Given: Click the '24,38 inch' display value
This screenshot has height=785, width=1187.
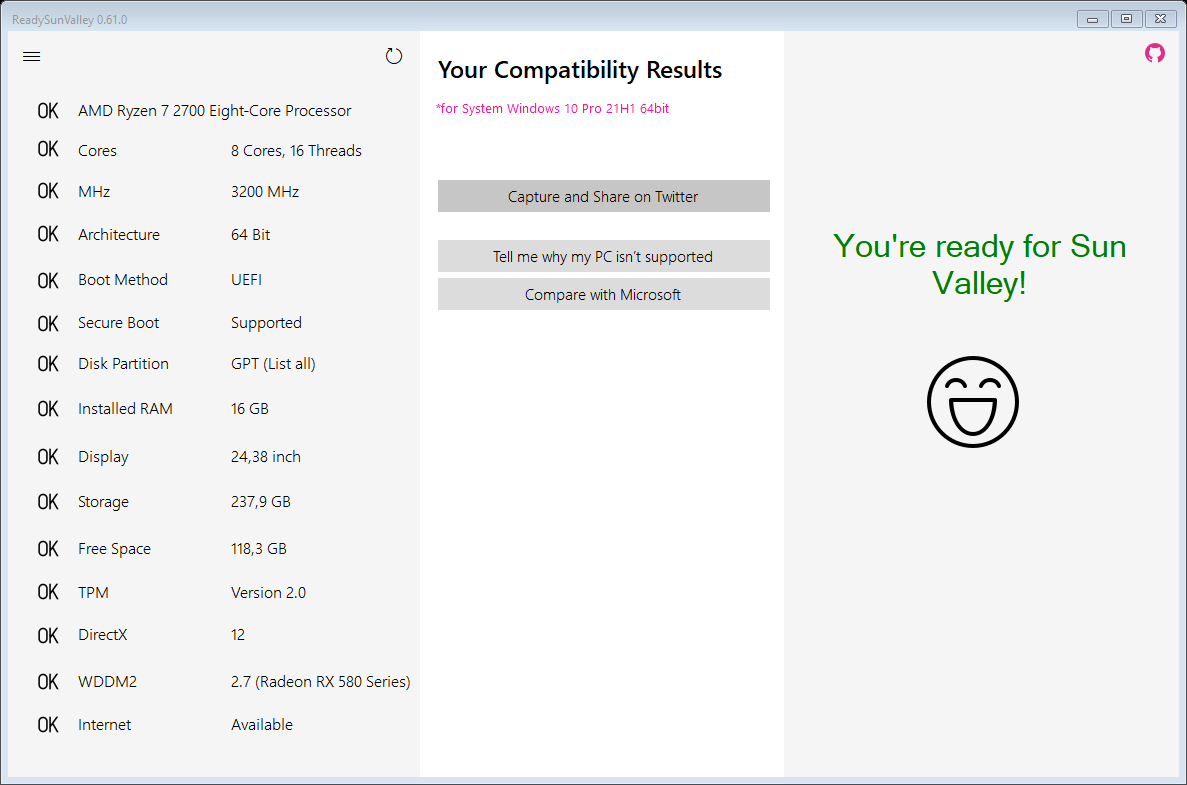Looking at the screenshot, I should (x=266, y=457).
